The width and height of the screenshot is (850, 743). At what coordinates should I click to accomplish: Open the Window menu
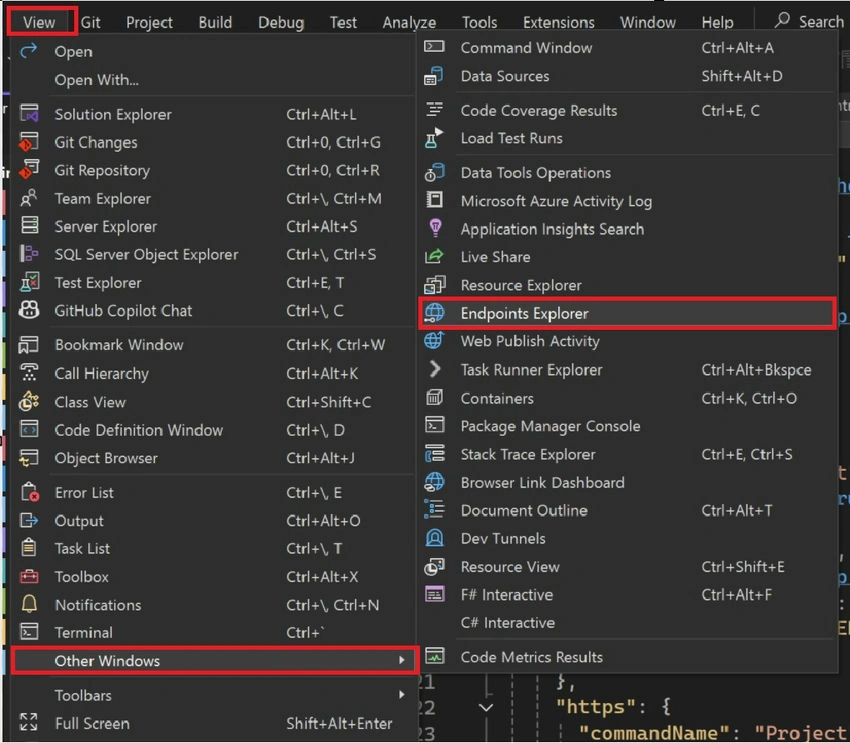[x=648, y=22]
